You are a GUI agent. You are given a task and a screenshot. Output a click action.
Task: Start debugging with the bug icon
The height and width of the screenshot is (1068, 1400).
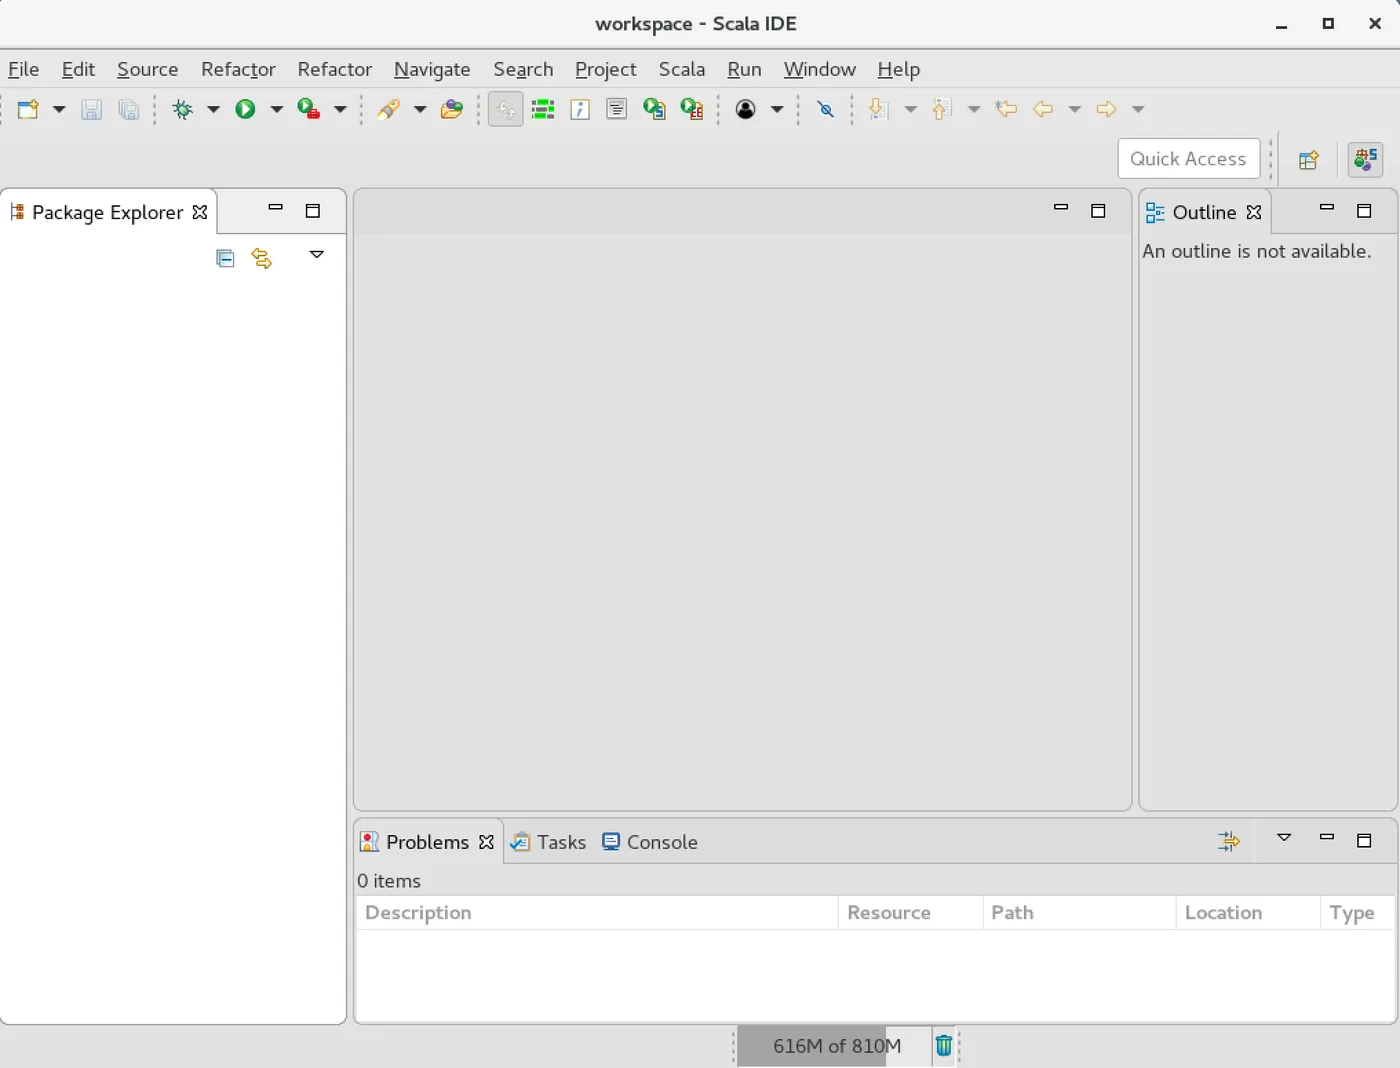click(x=182, y=109)
